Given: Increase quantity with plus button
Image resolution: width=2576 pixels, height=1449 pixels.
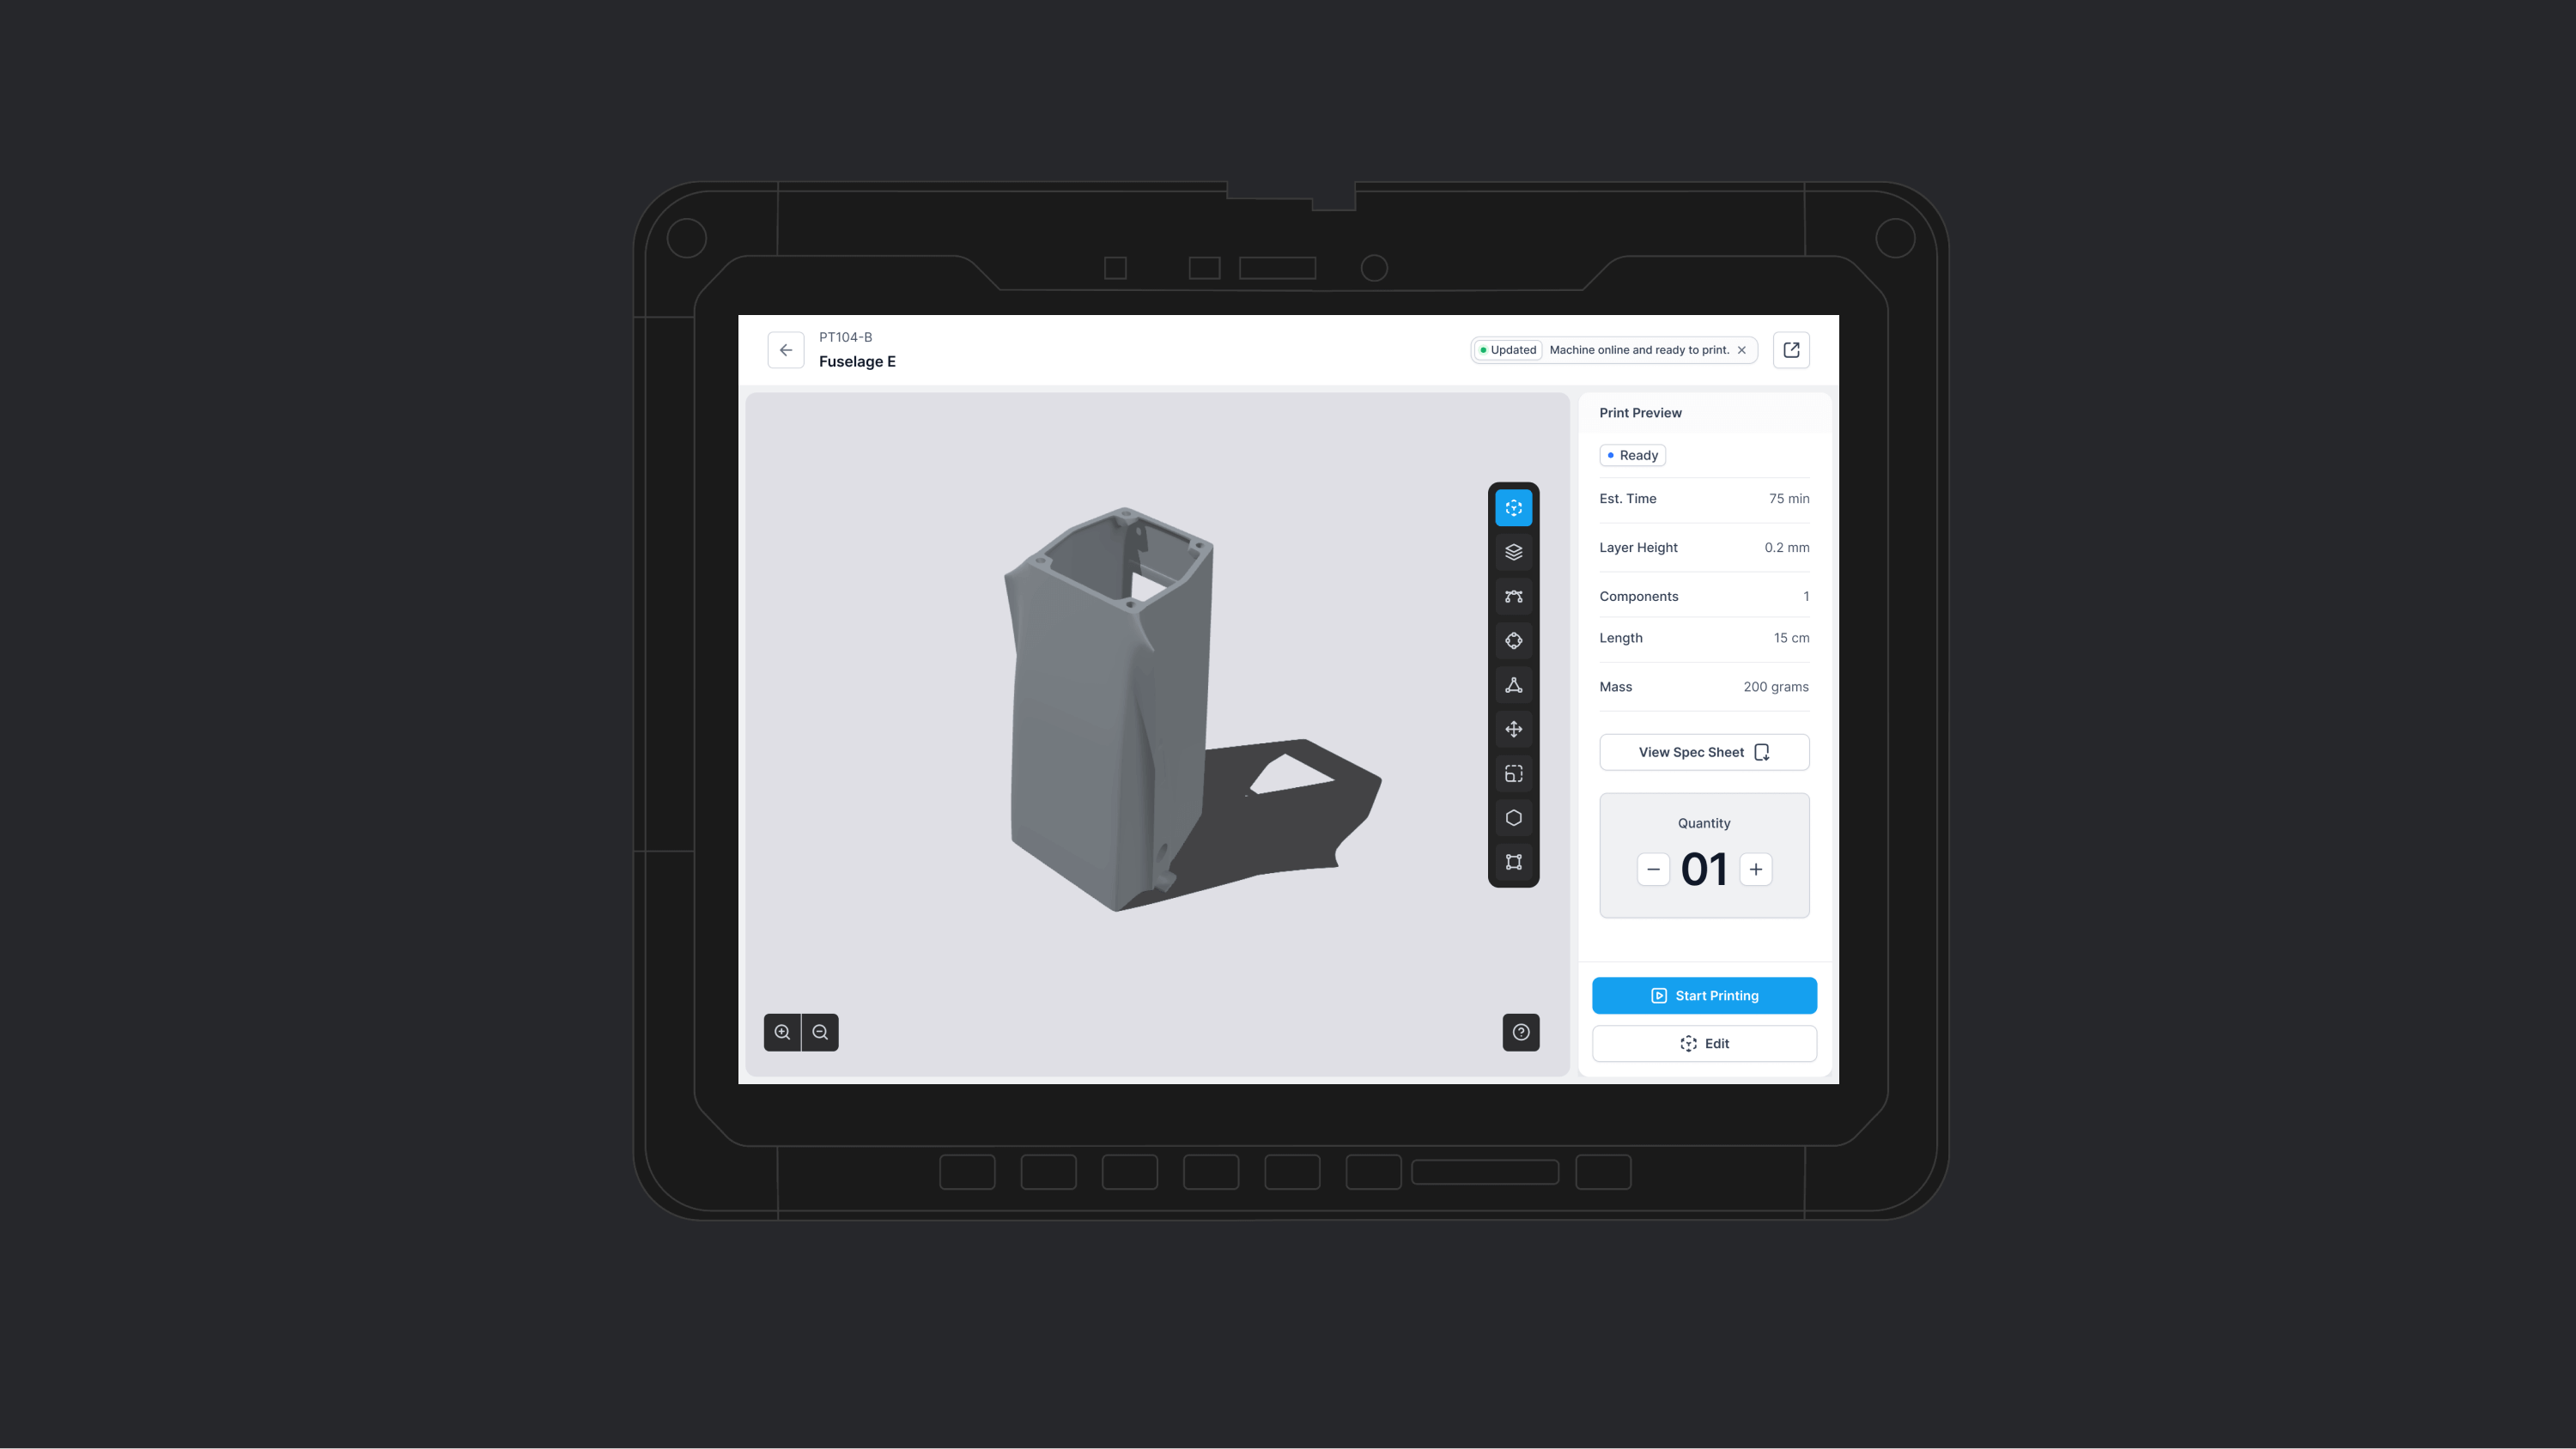Looking at the screenshot, I should [x=1756, y=869].
